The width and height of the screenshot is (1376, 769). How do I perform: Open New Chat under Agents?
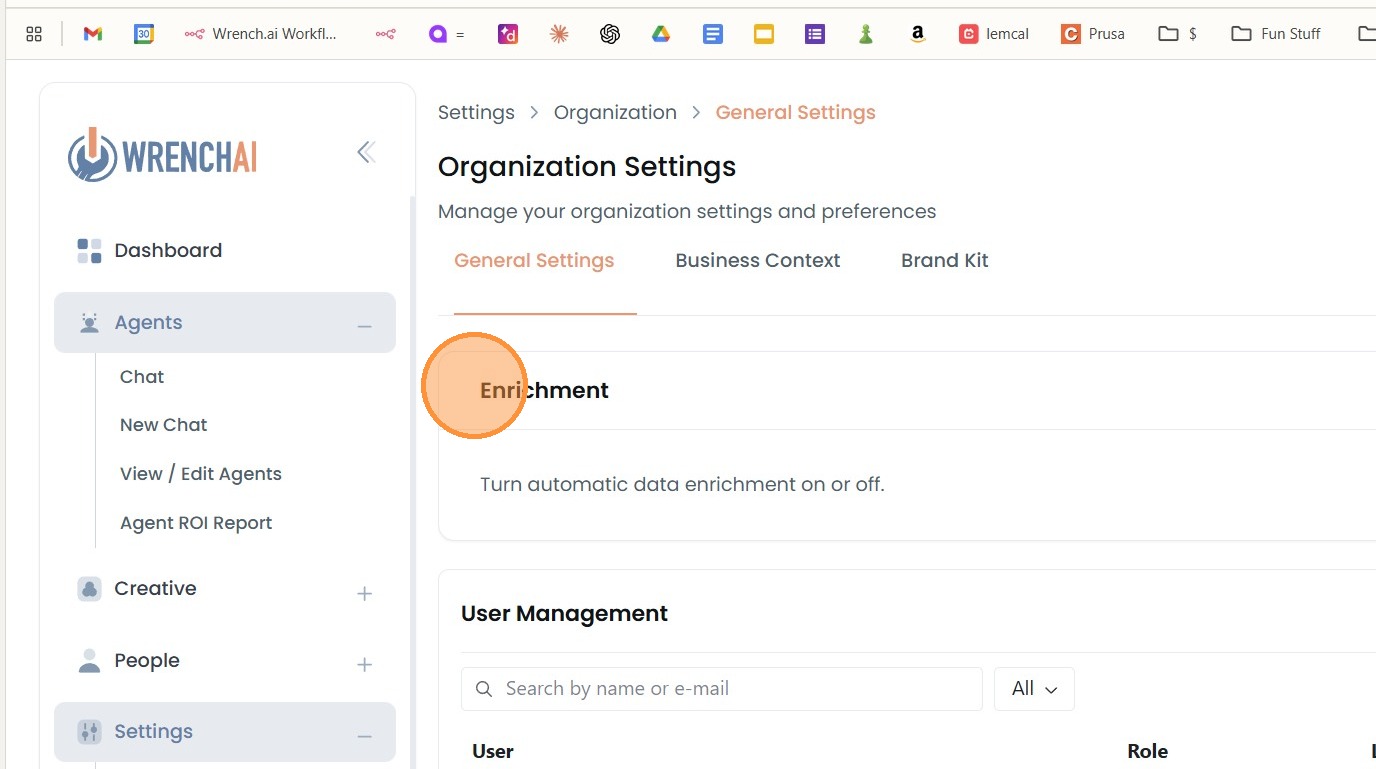(163, 425)
